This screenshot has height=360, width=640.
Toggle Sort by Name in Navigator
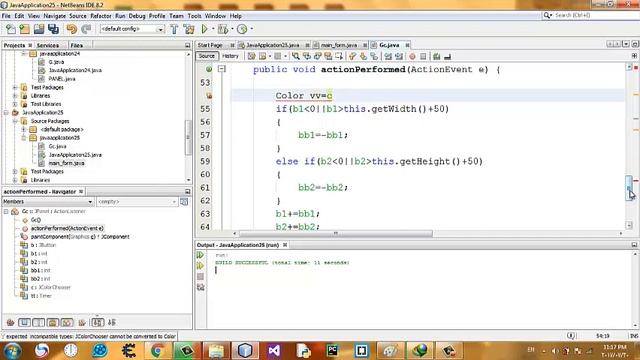[x=97, y=322]
